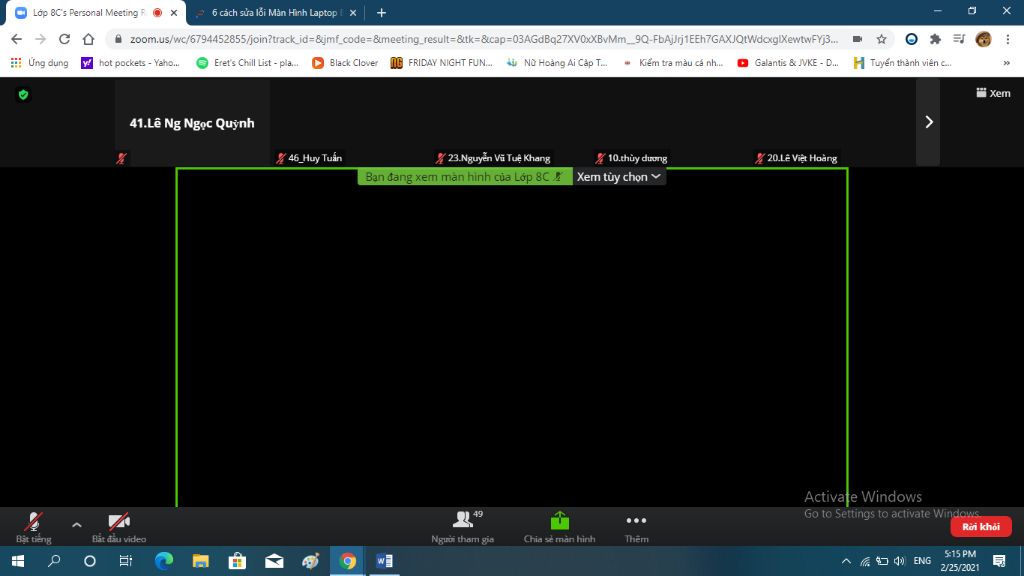Image resolution: width=1024 pixels, height=576 pixels.
Task: Launch Microsoft Edge from taskbar
Action: pyautogui.click(x=164, y=561)
